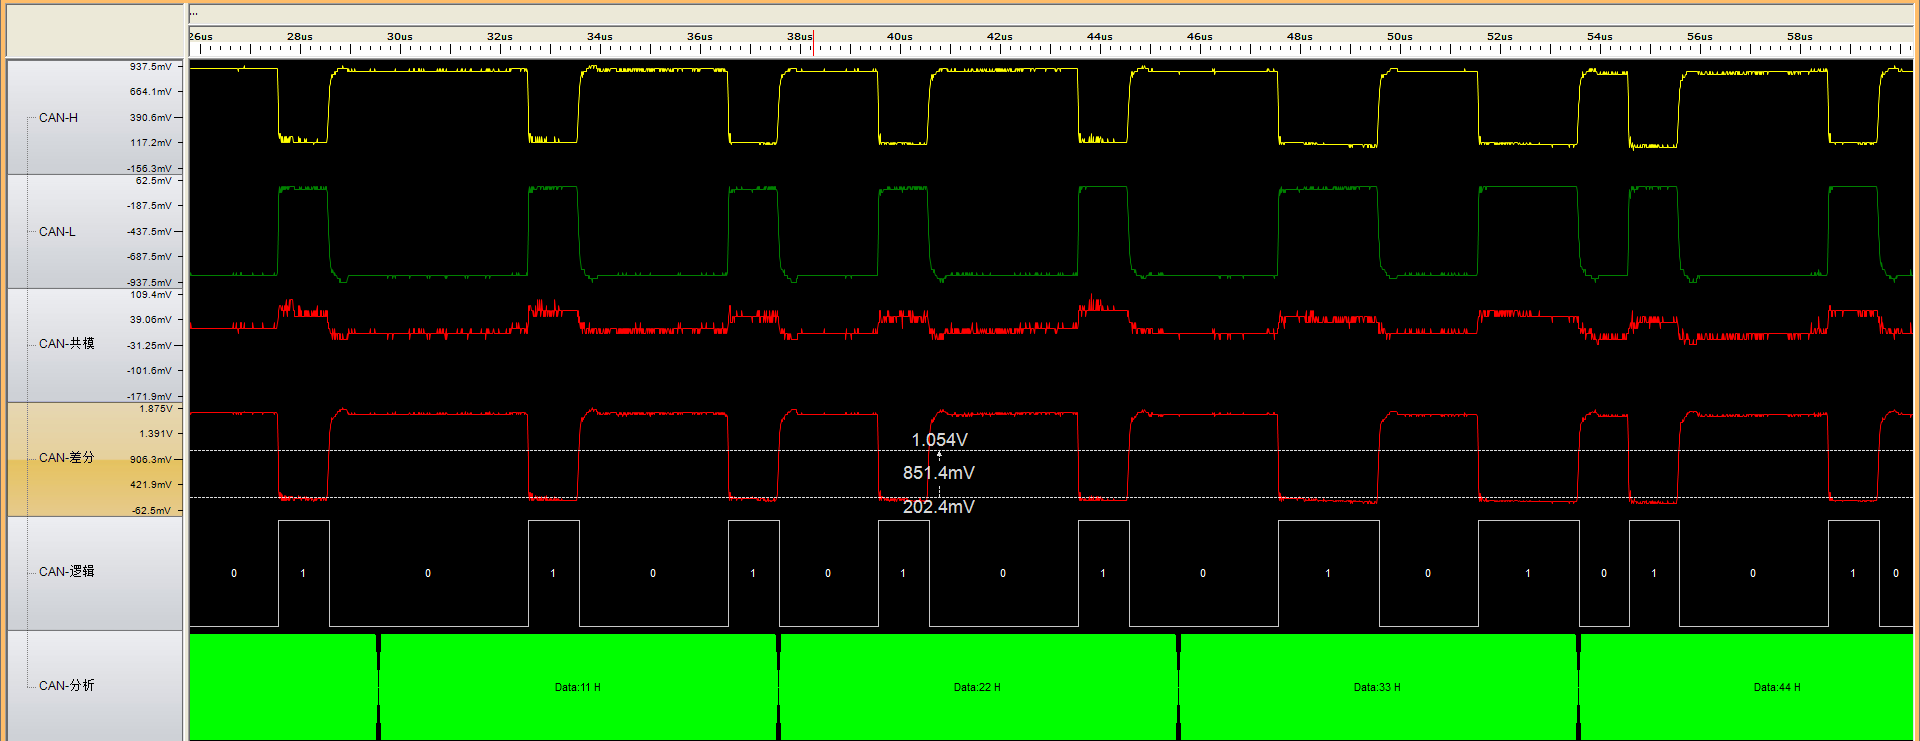1920x741 pixels.
Task: Click the -937.5mV scale value for CAN-L
Action: coord(150,283)
